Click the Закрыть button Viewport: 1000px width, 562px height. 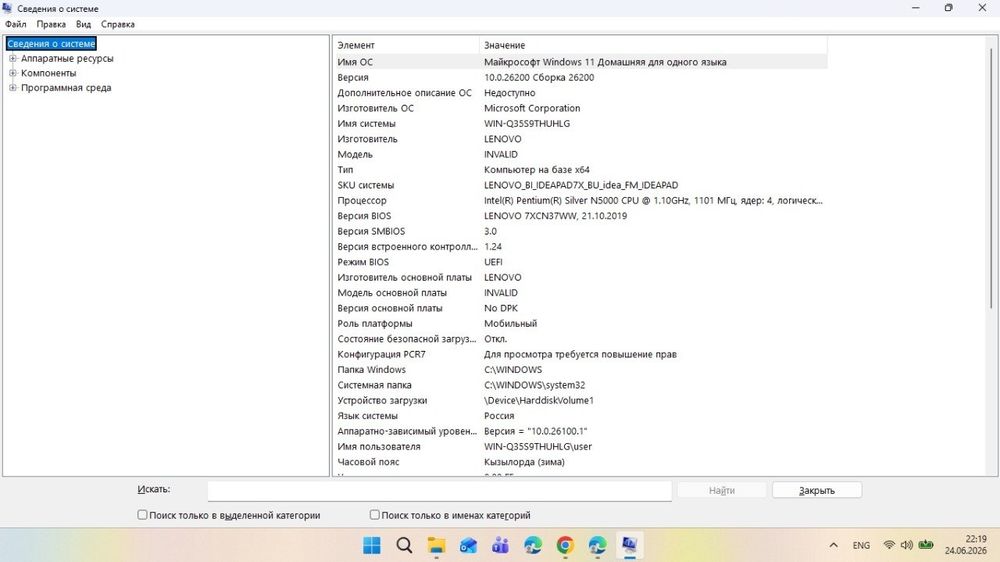817,491
